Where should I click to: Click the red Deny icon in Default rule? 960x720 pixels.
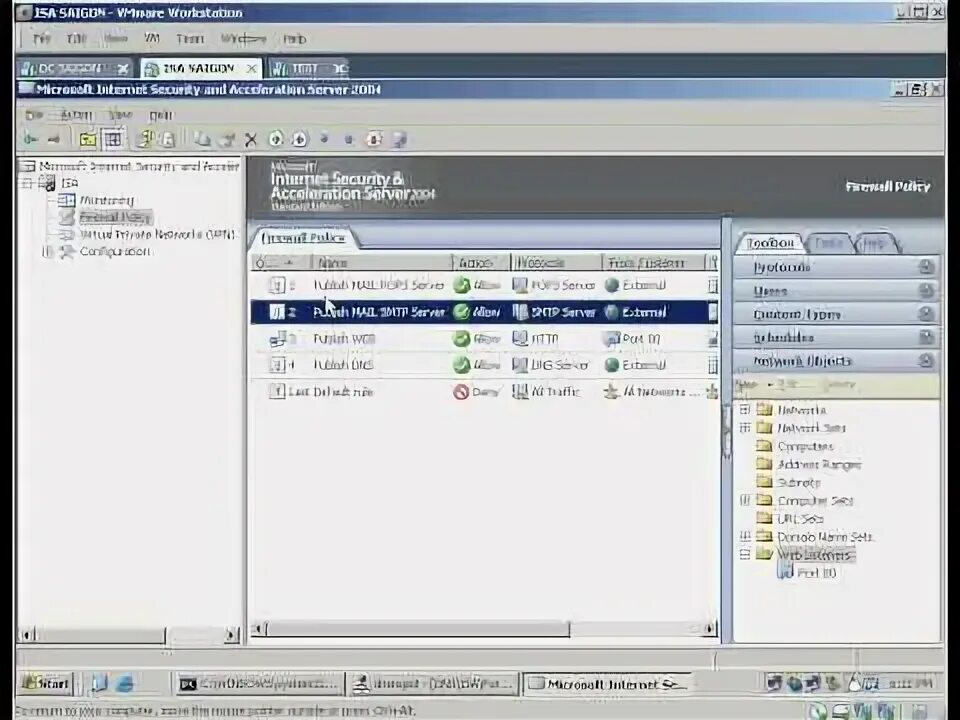point(461,392)
